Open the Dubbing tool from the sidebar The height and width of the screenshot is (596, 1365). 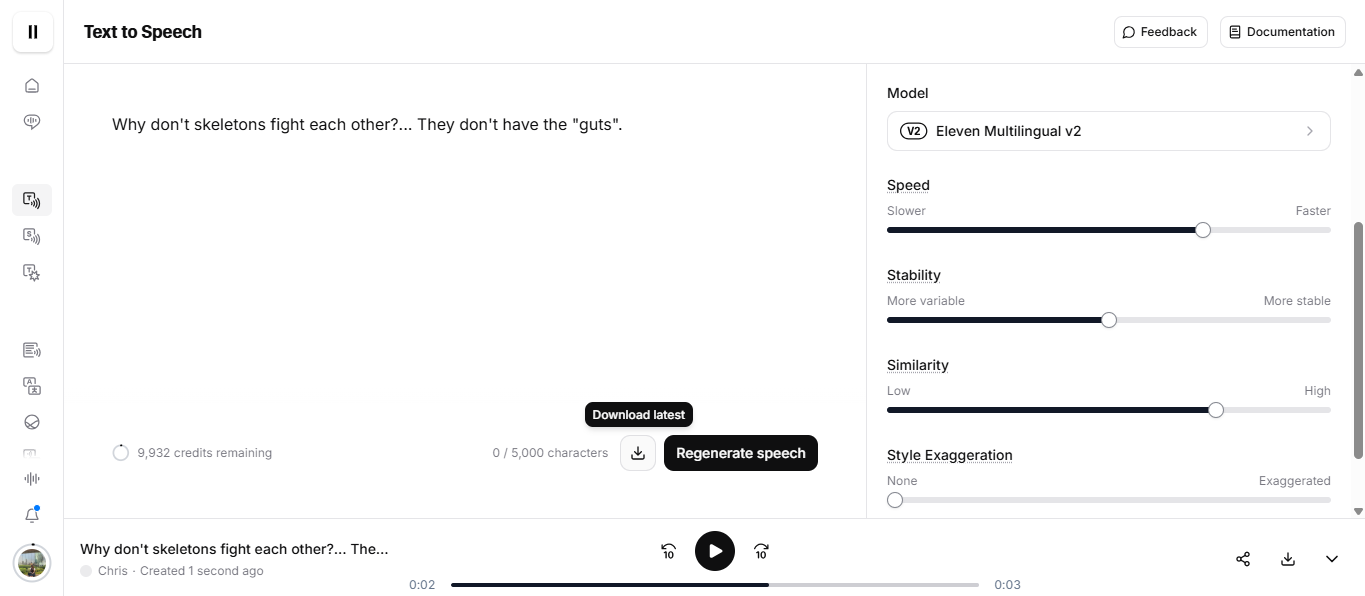[x=31, y=385]
